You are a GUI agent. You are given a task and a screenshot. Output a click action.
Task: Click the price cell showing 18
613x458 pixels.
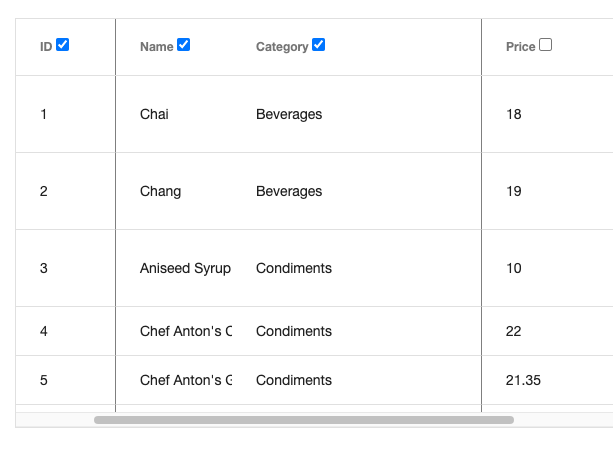(514, 114)
